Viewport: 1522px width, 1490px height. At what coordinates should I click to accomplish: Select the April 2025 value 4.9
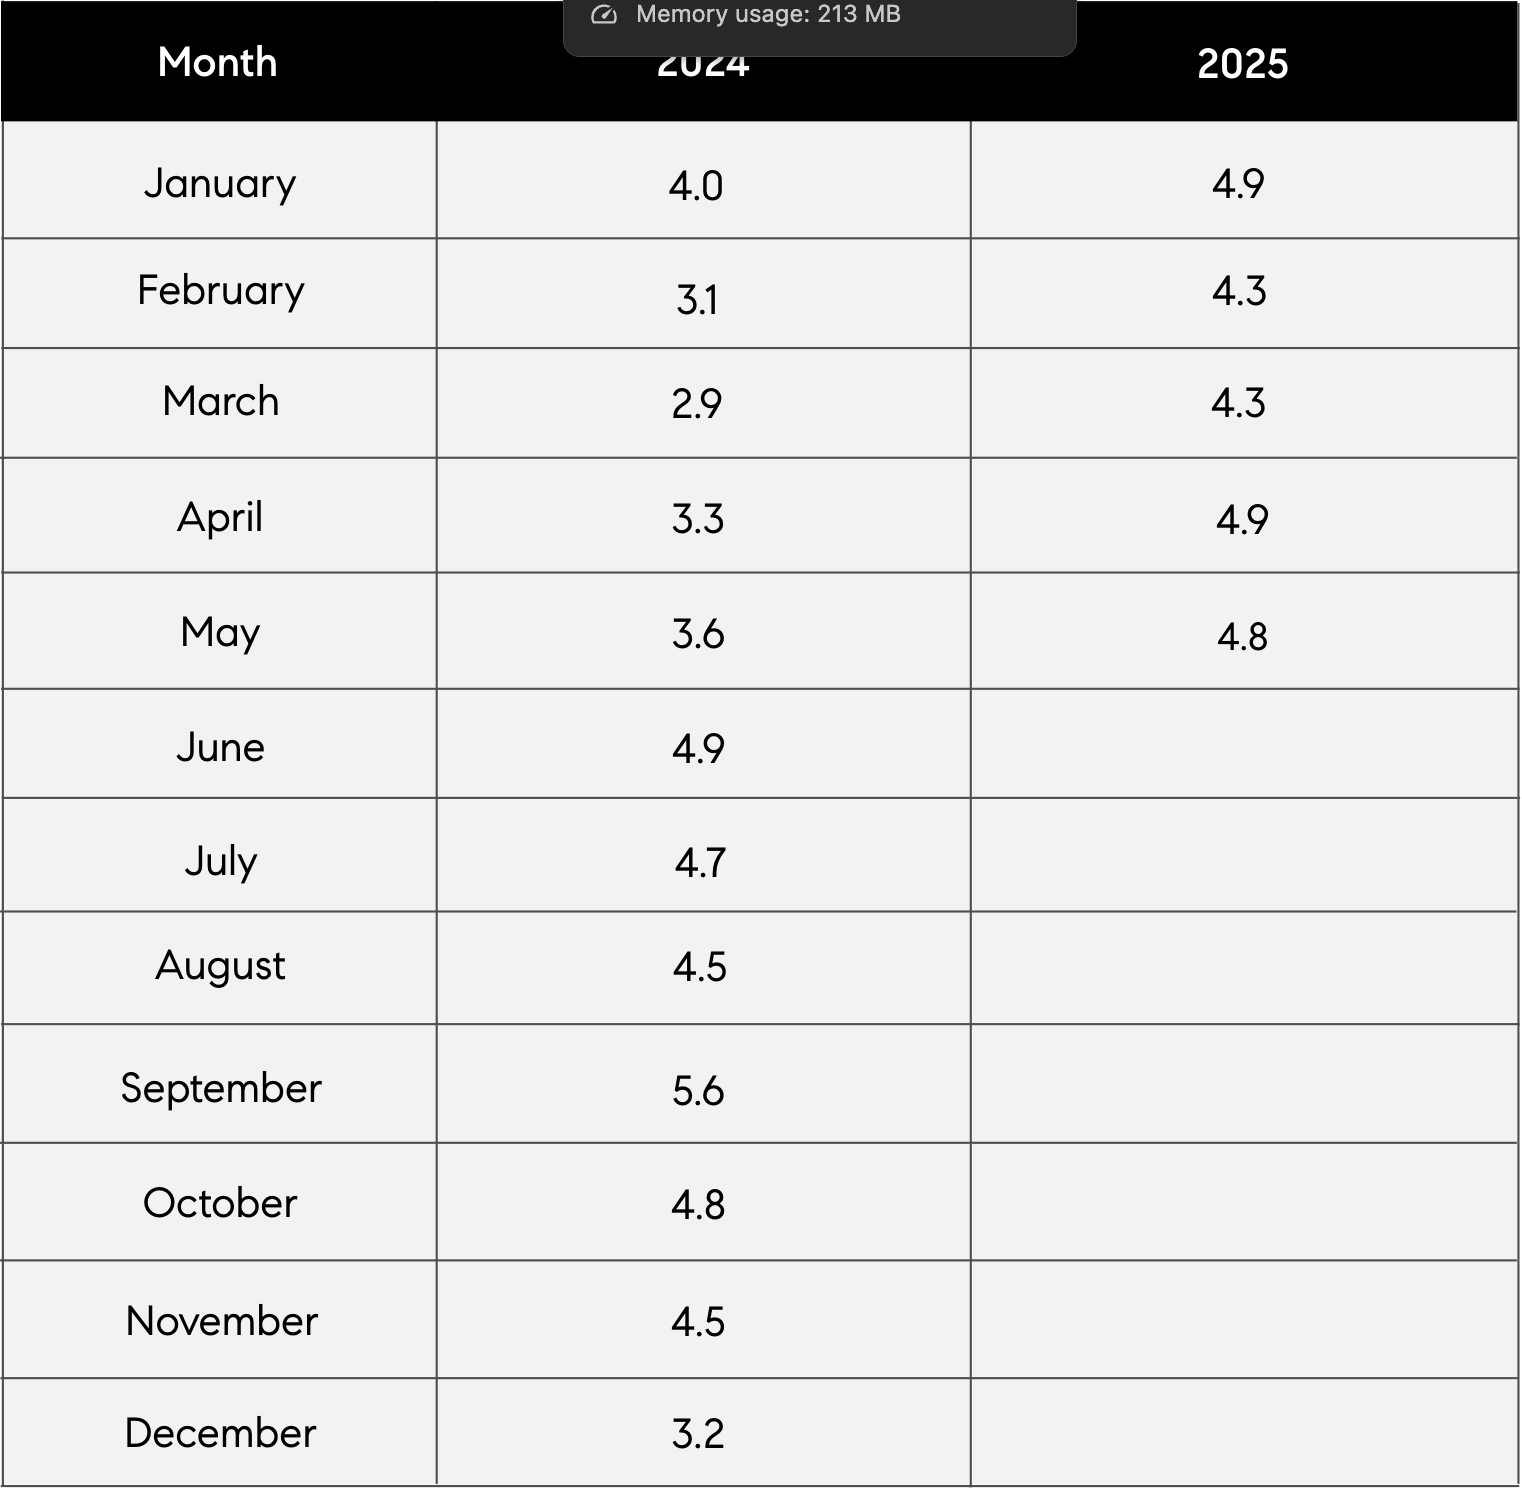1242,520
